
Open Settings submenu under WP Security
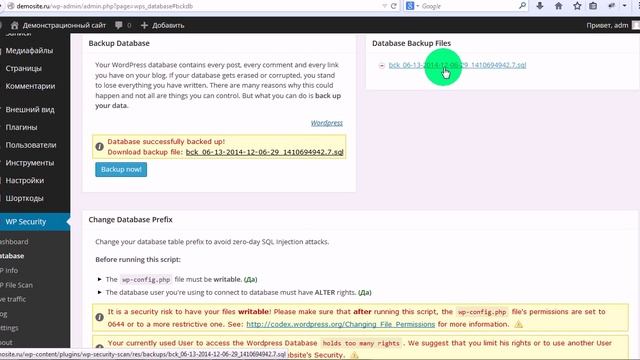[9, 328]
